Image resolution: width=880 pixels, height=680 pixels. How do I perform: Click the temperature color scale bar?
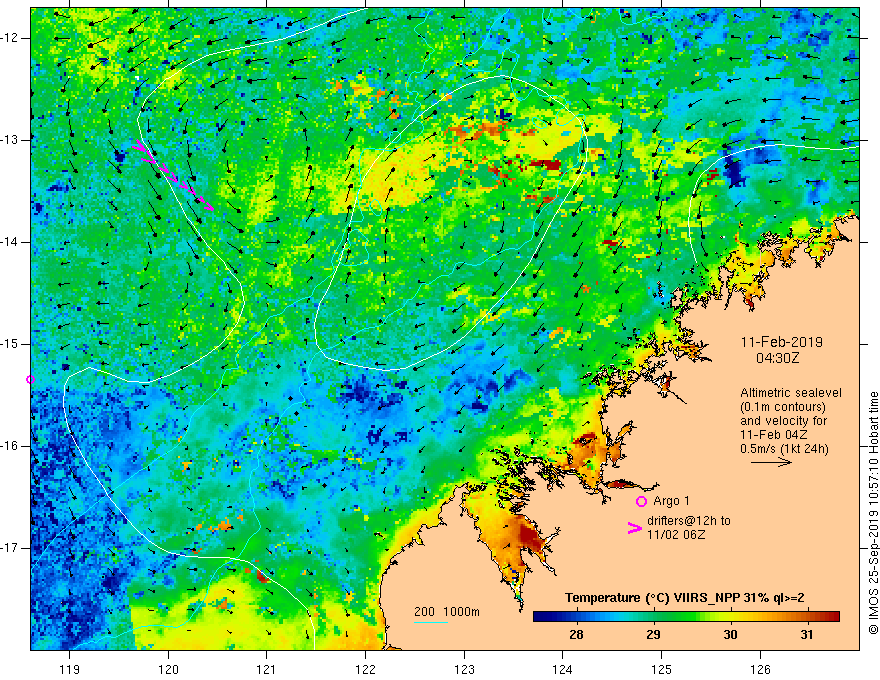pyautogui.click(x=686, y=617)
